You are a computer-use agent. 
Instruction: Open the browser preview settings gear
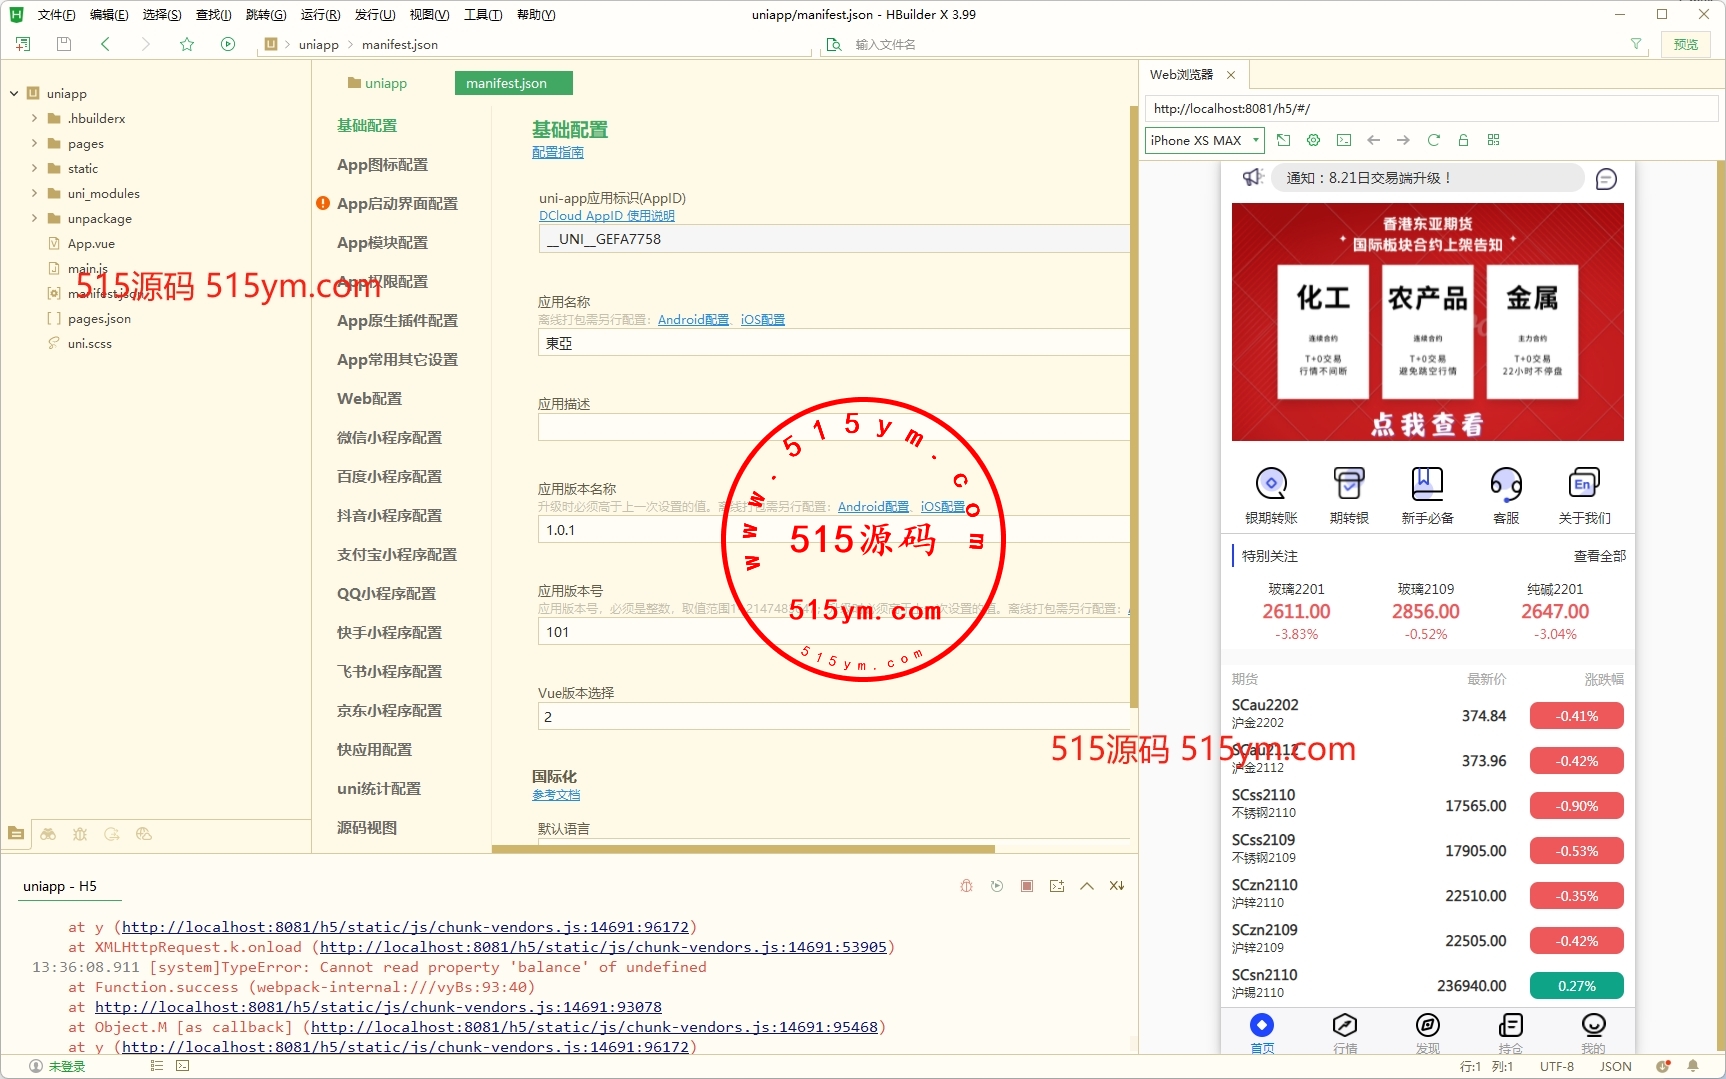point(1314,140)
